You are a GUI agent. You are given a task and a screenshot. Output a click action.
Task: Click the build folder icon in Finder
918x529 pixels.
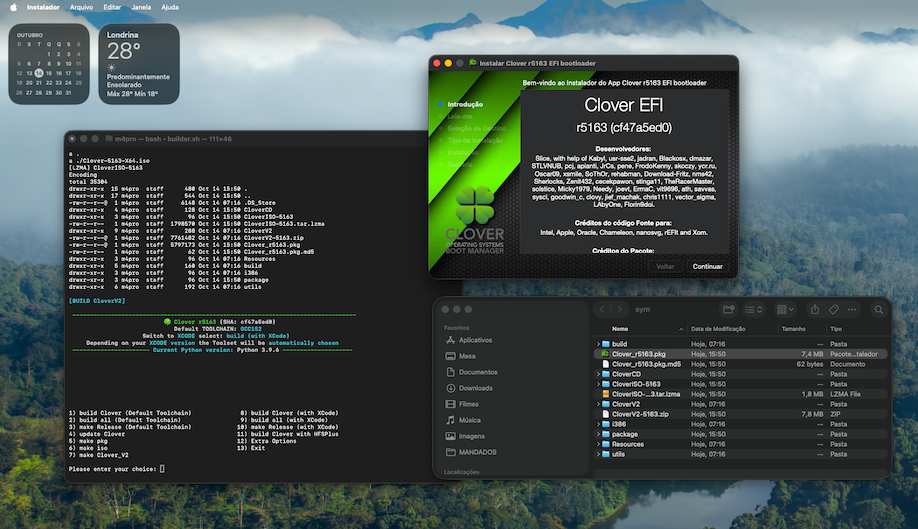606,344
